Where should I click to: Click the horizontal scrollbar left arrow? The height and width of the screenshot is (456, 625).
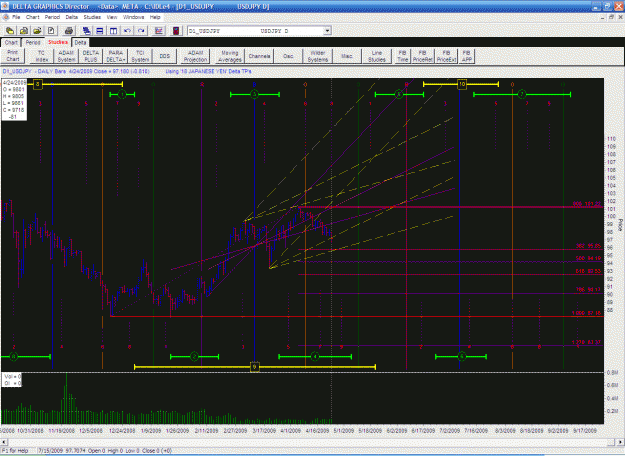[4, 442]
